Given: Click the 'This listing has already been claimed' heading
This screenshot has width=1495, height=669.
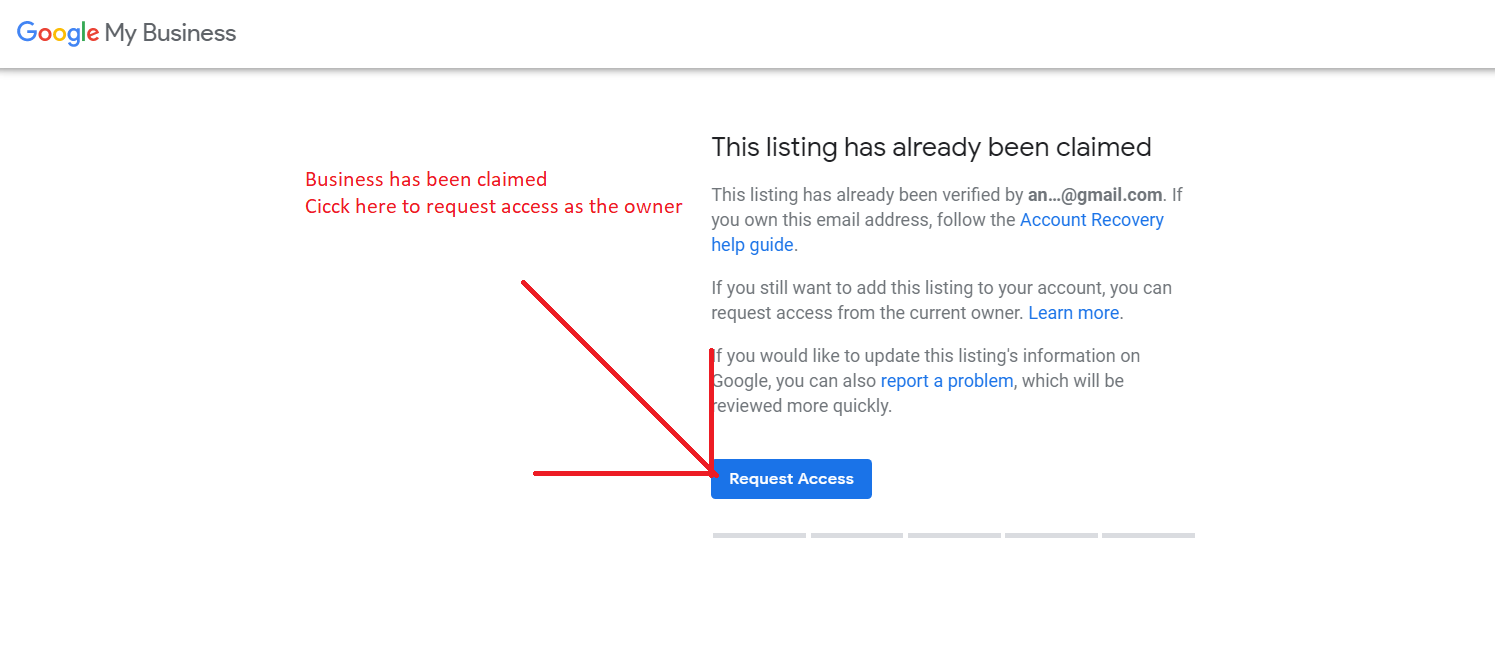Looking at the screenshot, I should (931, 148).
